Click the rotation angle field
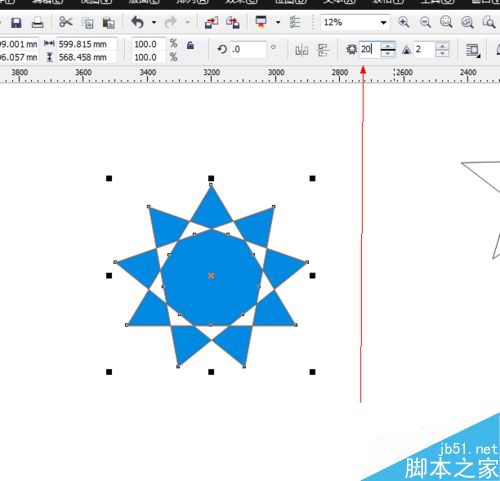The height and width of the screenshot is (481, 500). (248, 49)
